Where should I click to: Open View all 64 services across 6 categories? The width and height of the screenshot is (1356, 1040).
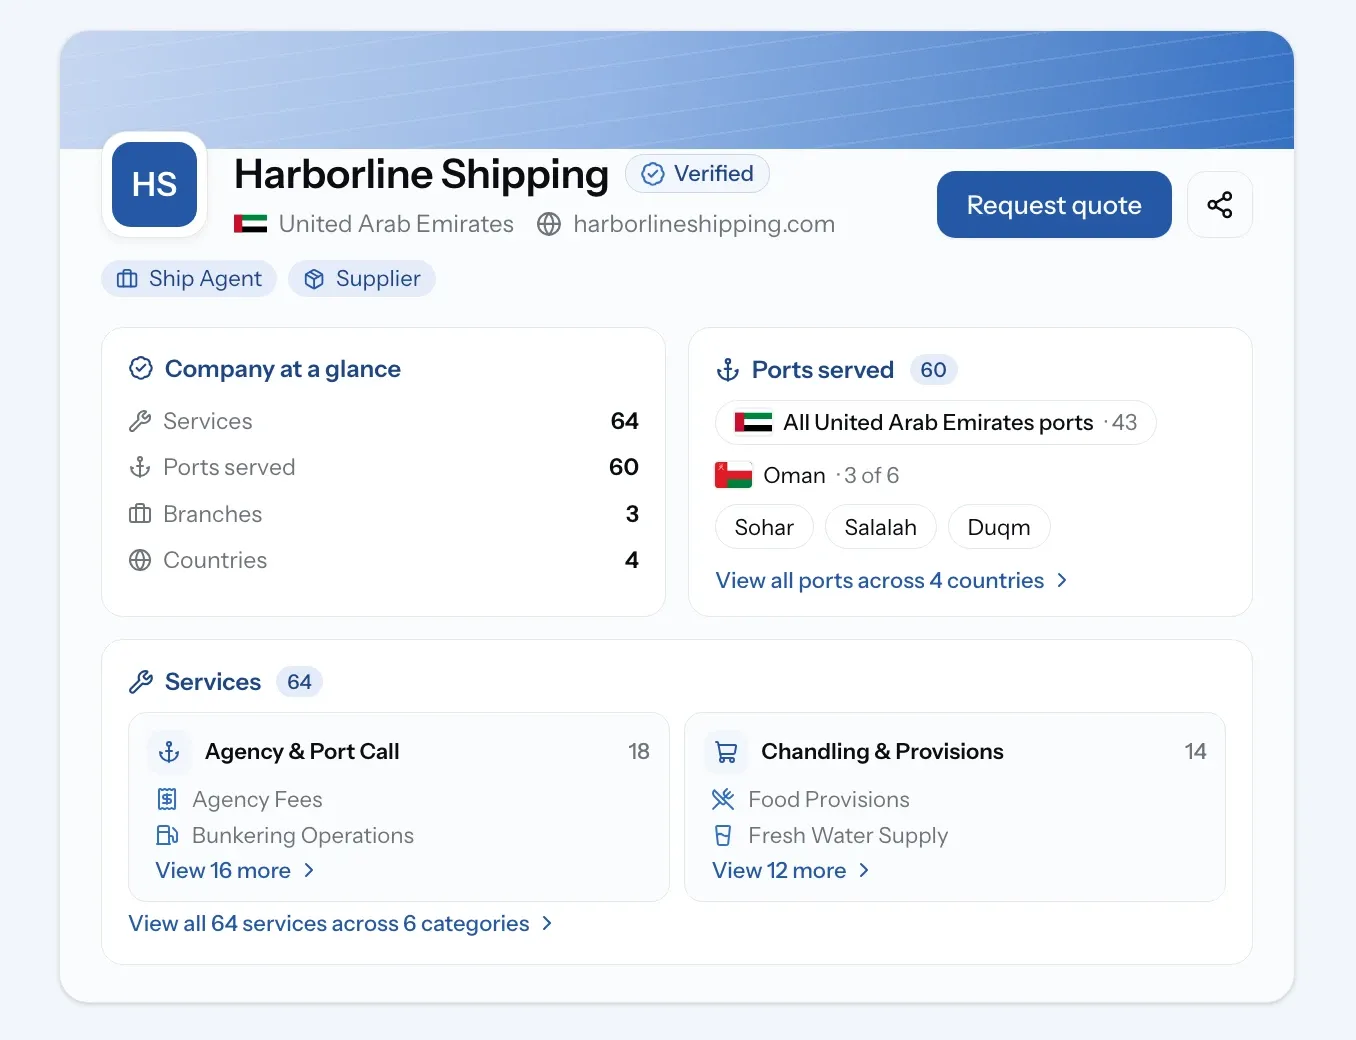329,923
